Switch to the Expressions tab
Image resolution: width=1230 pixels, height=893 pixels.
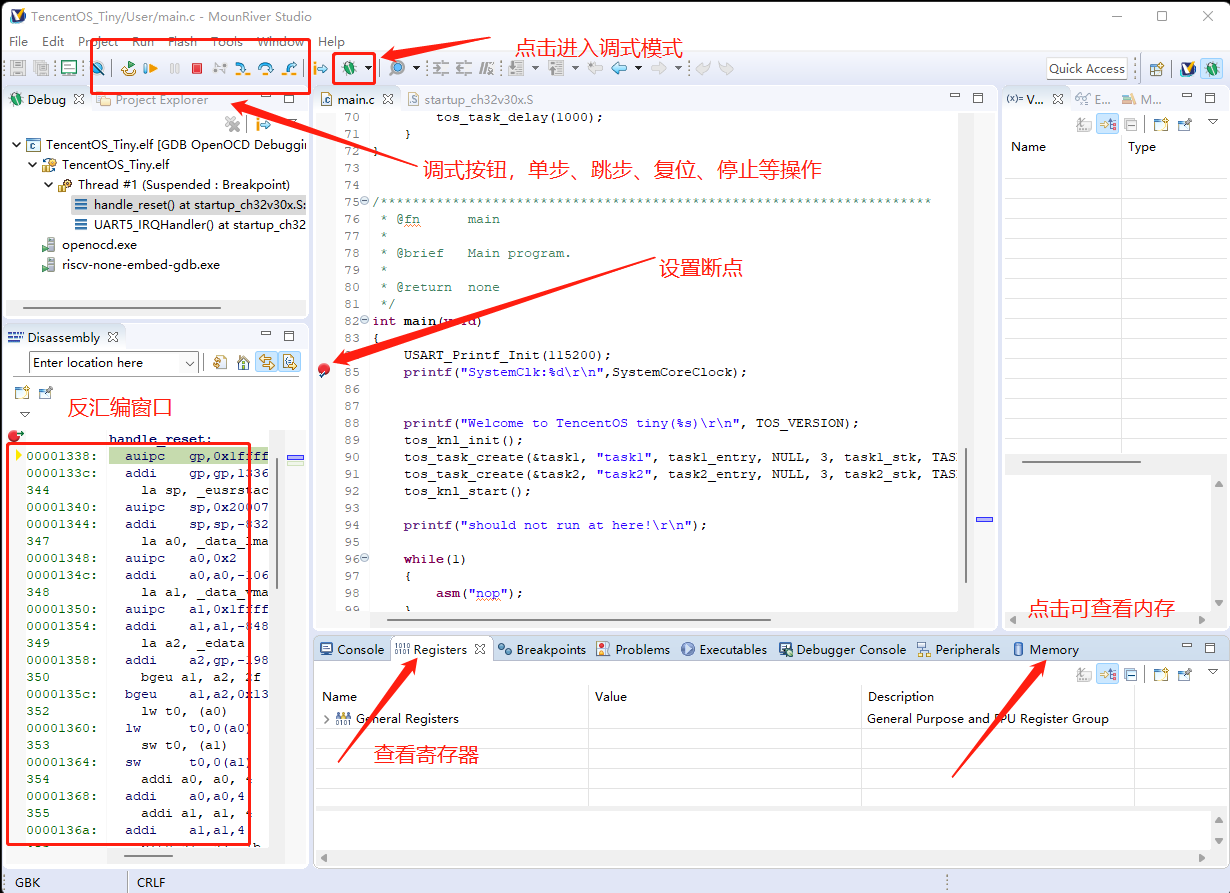(x=1093, y=99)
